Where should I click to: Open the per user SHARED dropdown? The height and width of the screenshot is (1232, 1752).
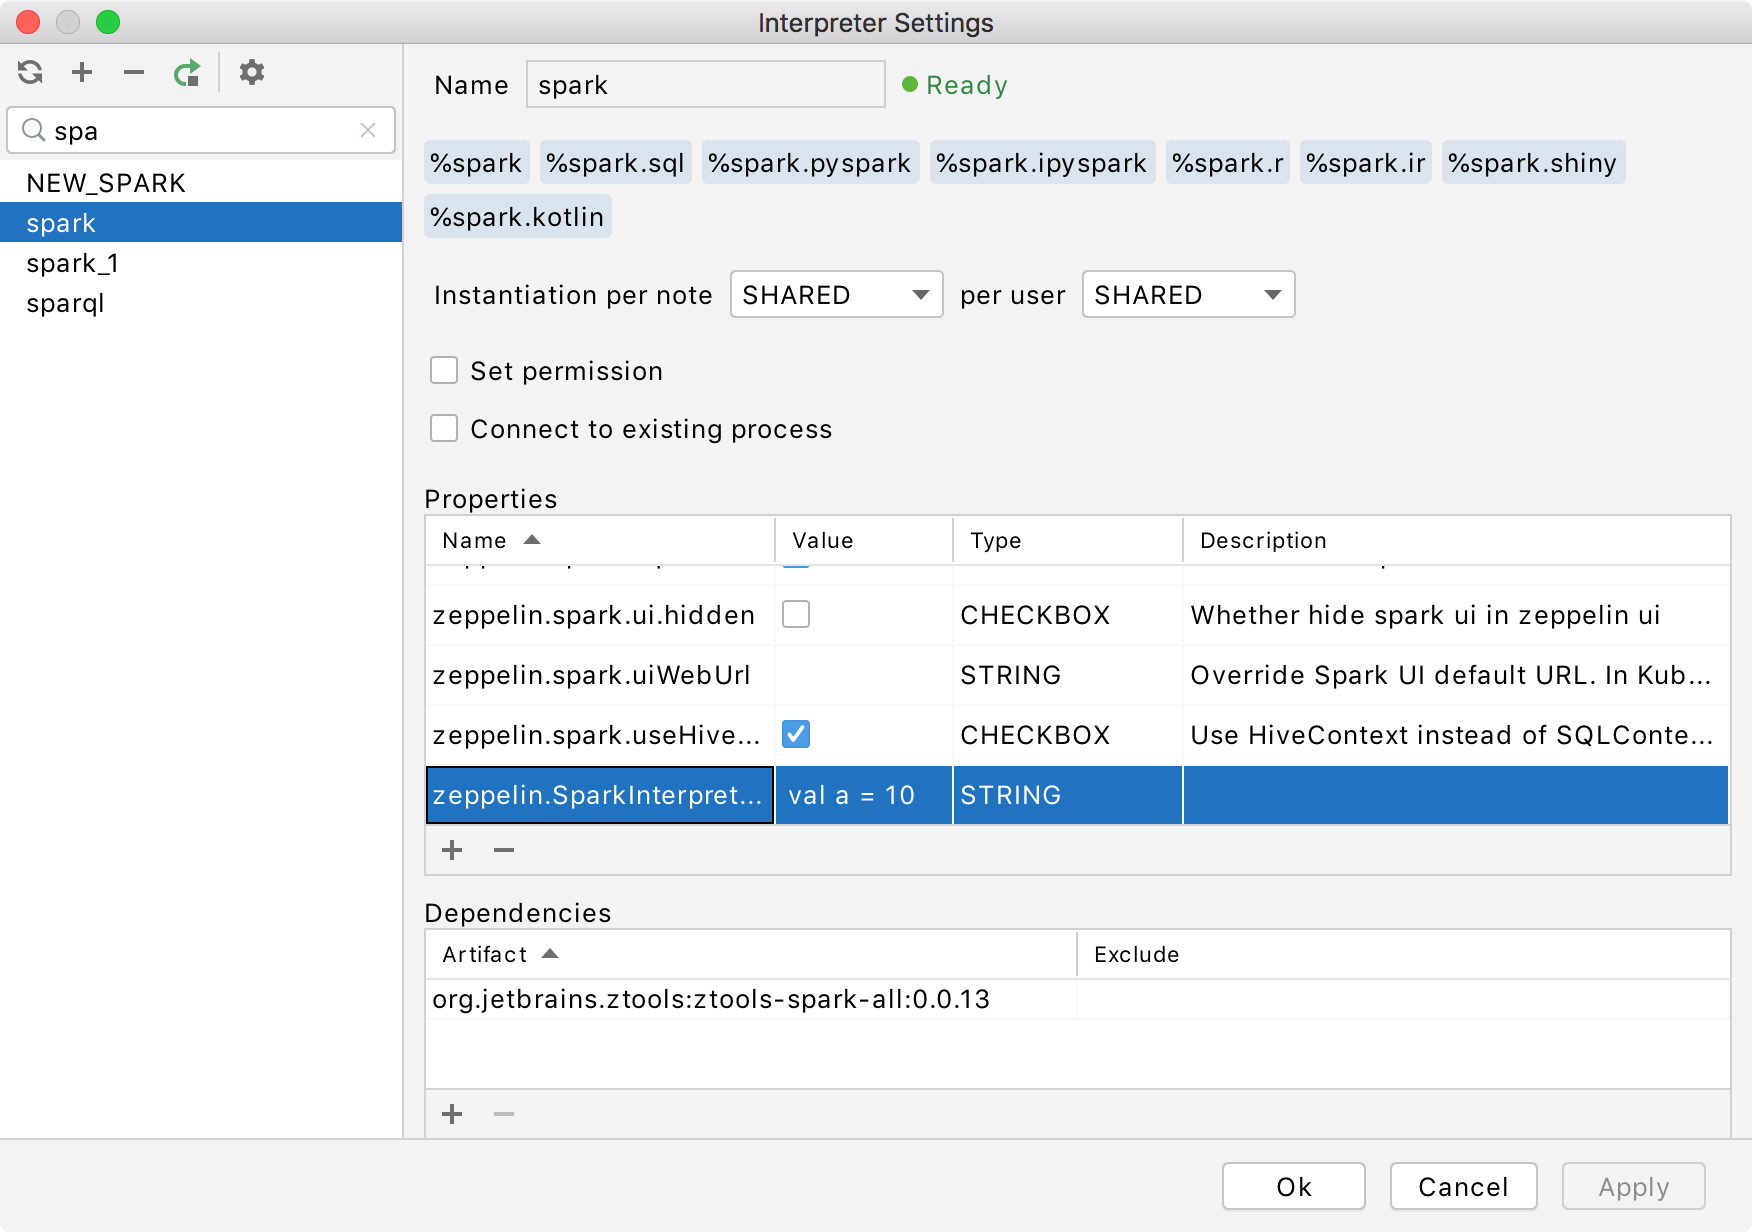click(1187, 294)
